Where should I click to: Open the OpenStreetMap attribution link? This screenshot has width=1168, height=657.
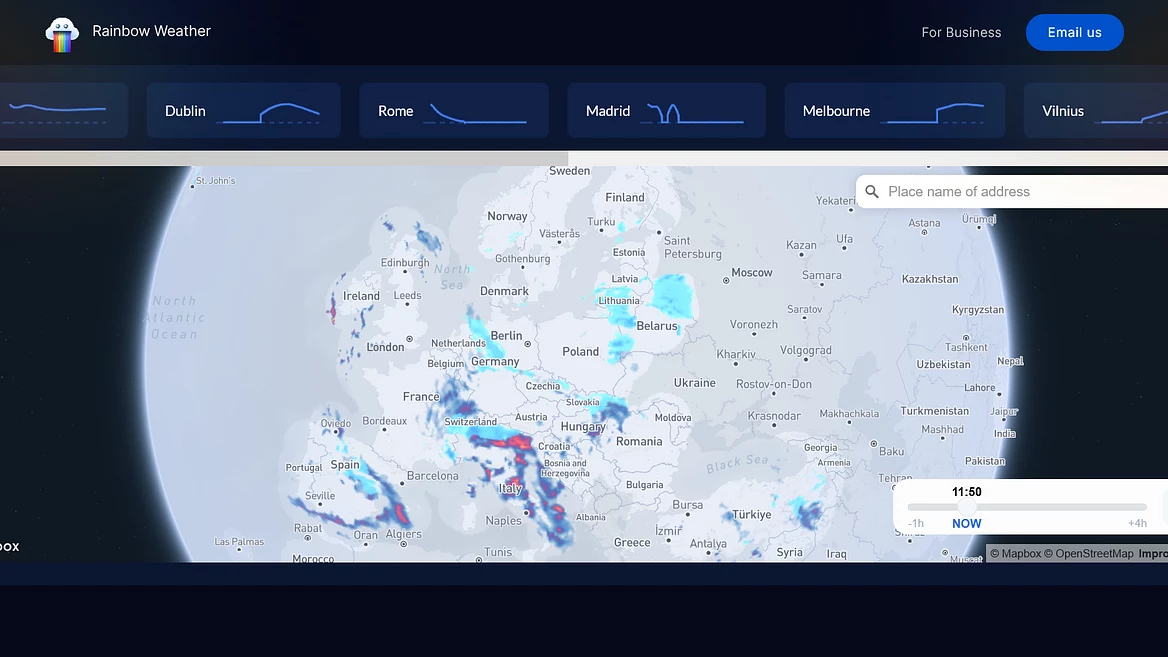click(x=1094, y=553)
